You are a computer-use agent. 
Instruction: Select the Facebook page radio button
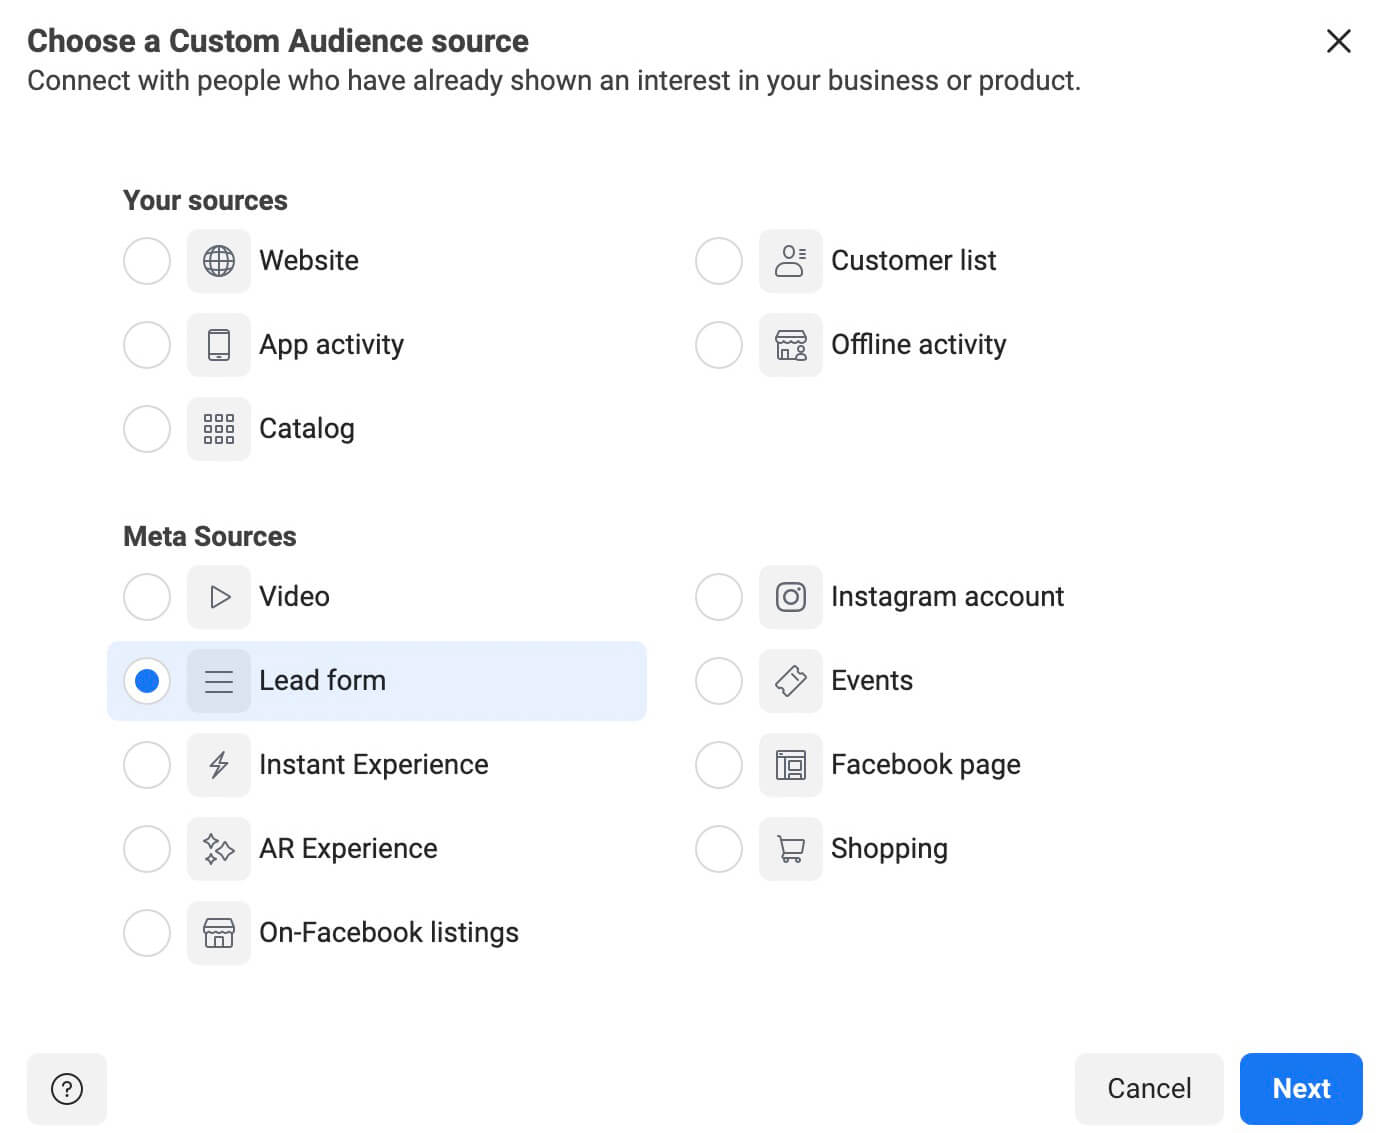point(718,765)
